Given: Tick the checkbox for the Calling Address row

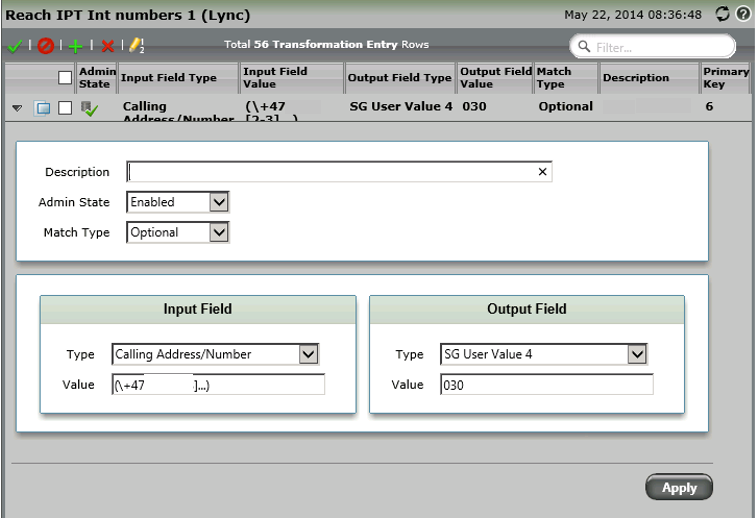Looking at the screenshot, I should tap(65, 108).
